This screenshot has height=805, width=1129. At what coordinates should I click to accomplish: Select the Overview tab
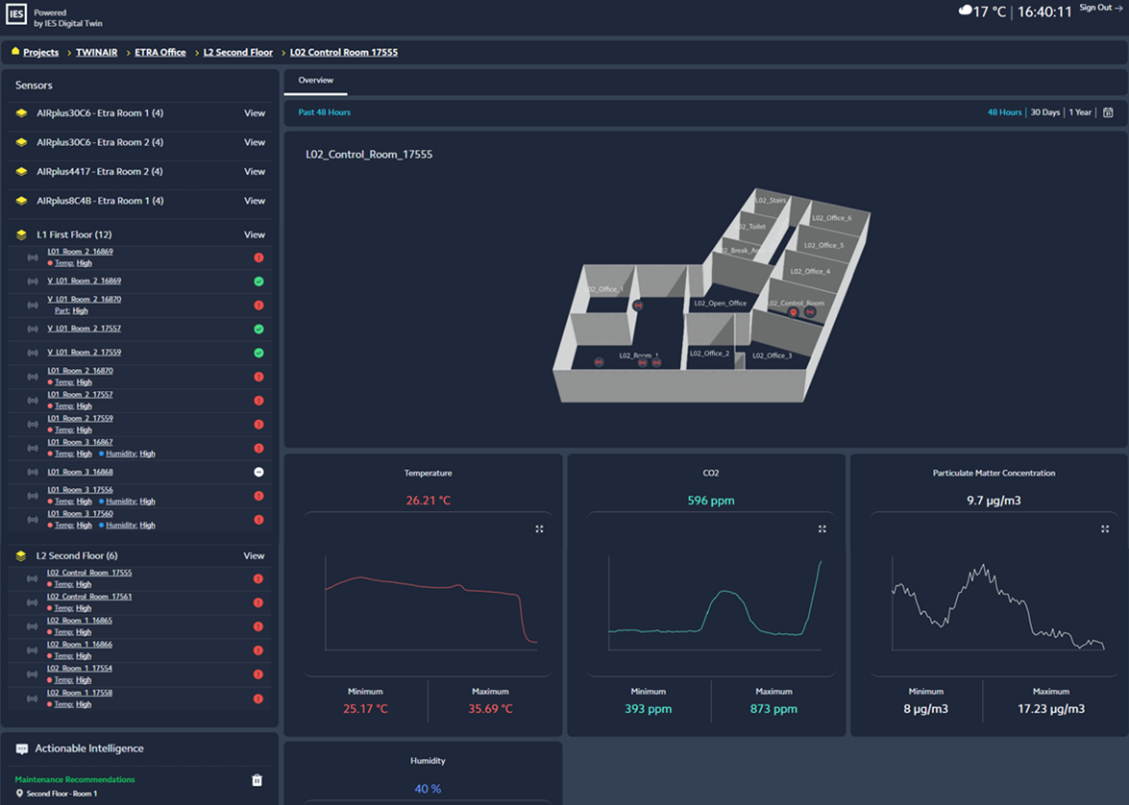[x=315, y=80]
